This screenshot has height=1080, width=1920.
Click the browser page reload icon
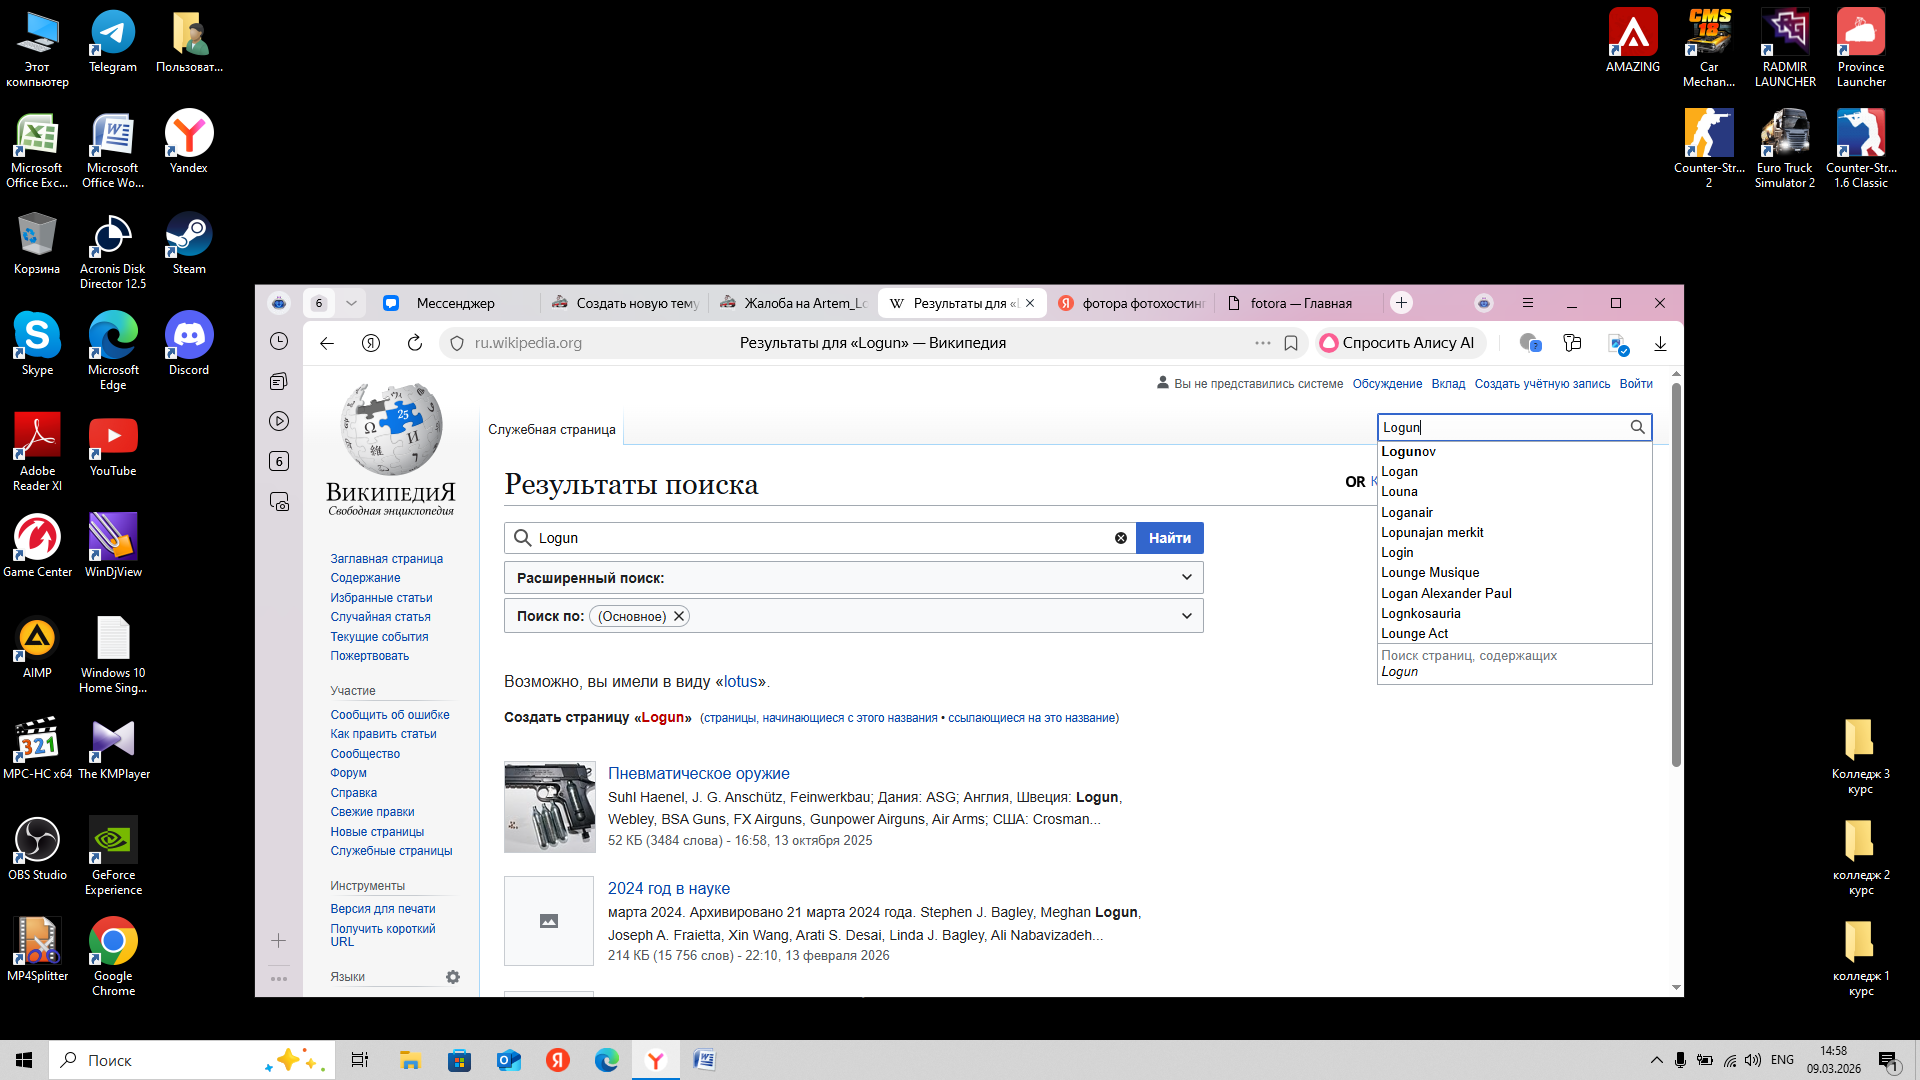415,343
